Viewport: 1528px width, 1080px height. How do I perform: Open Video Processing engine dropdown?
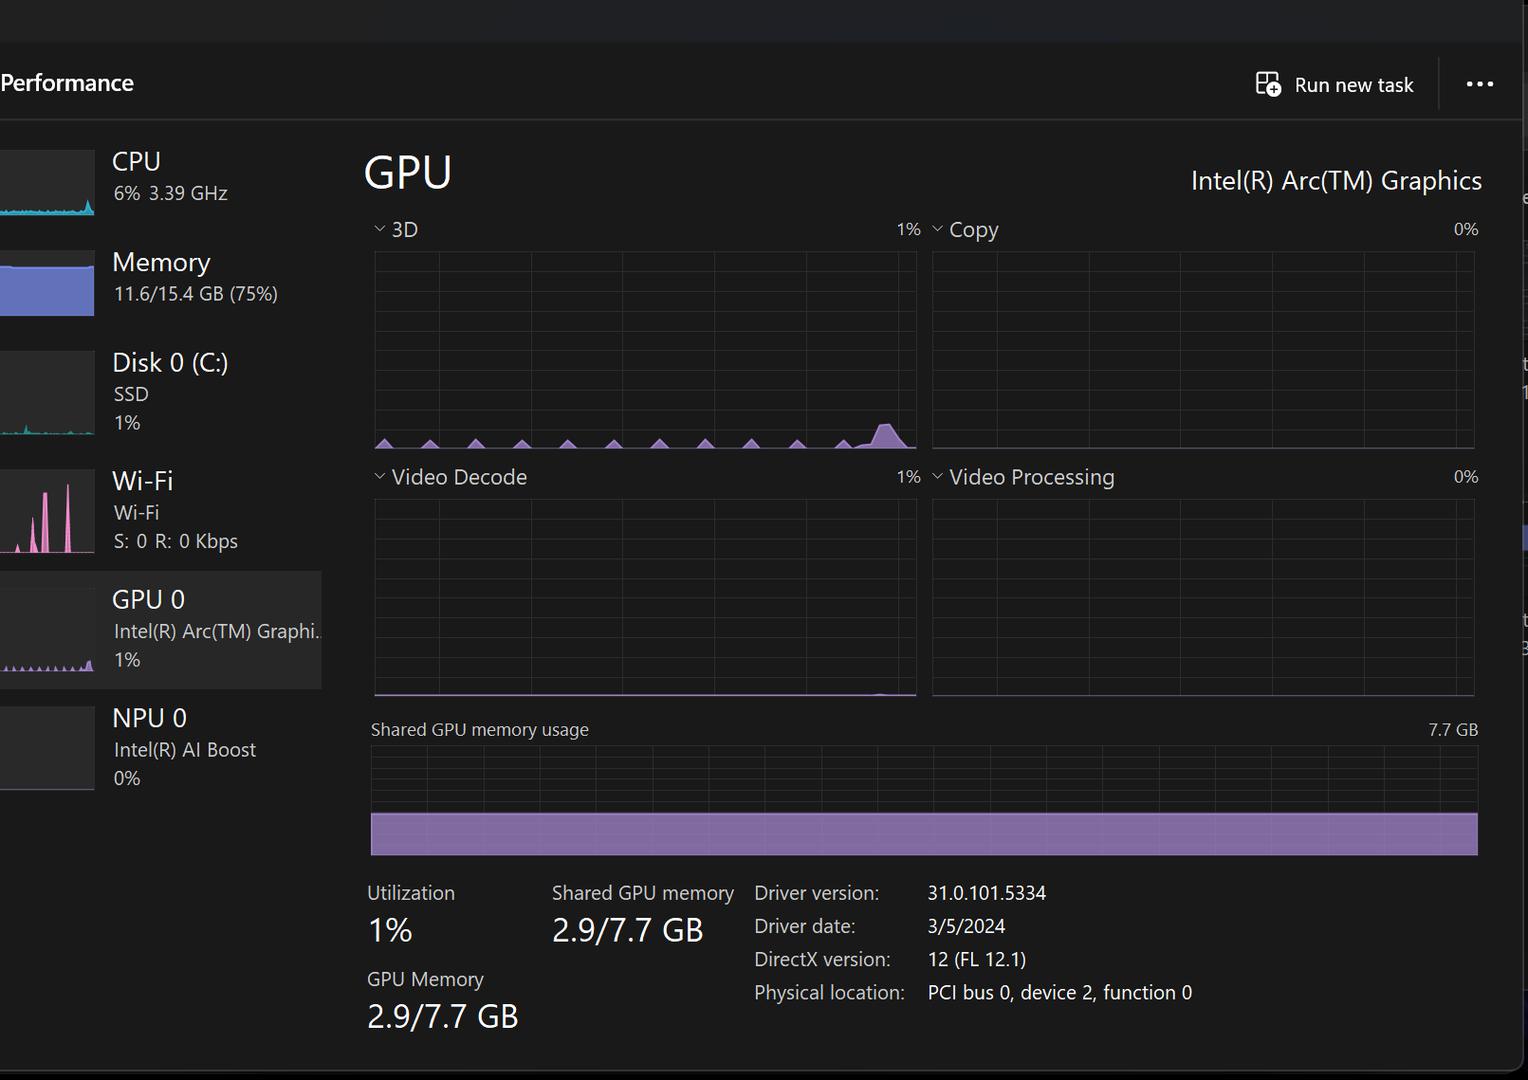tap(938, 477)
